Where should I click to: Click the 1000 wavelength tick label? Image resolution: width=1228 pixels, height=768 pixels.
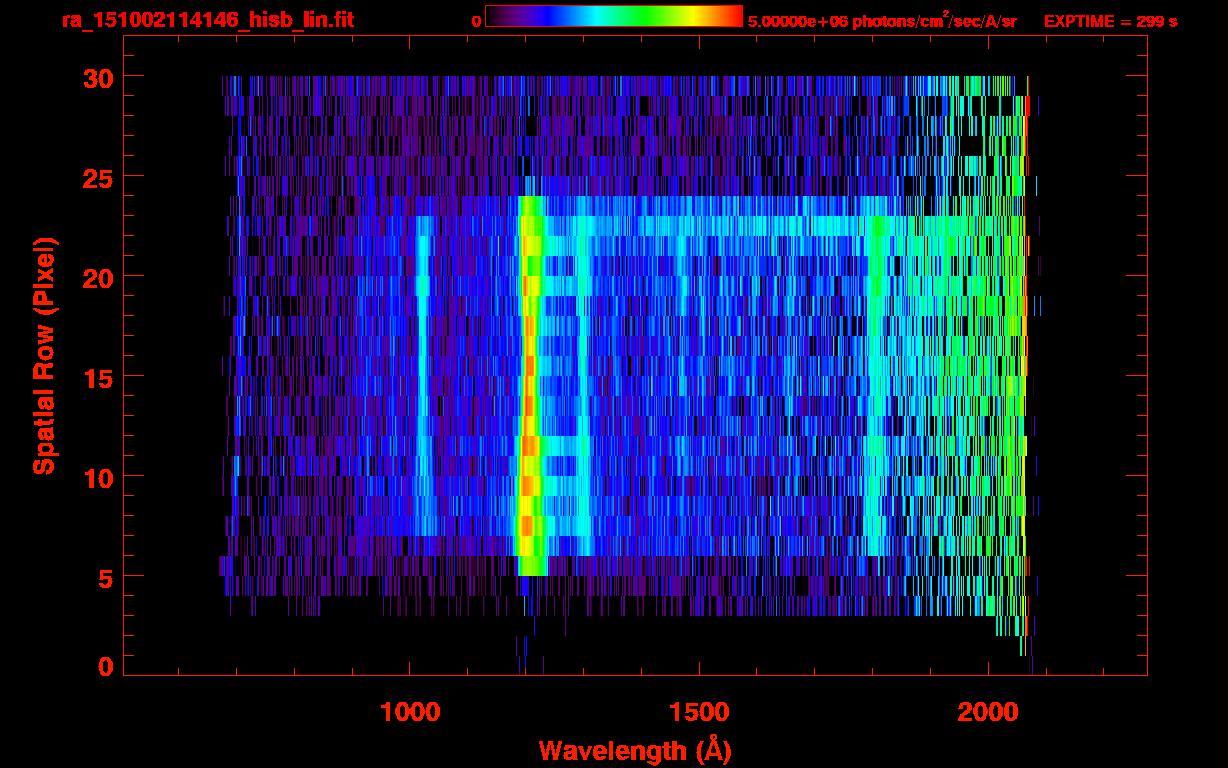(409, 712)
